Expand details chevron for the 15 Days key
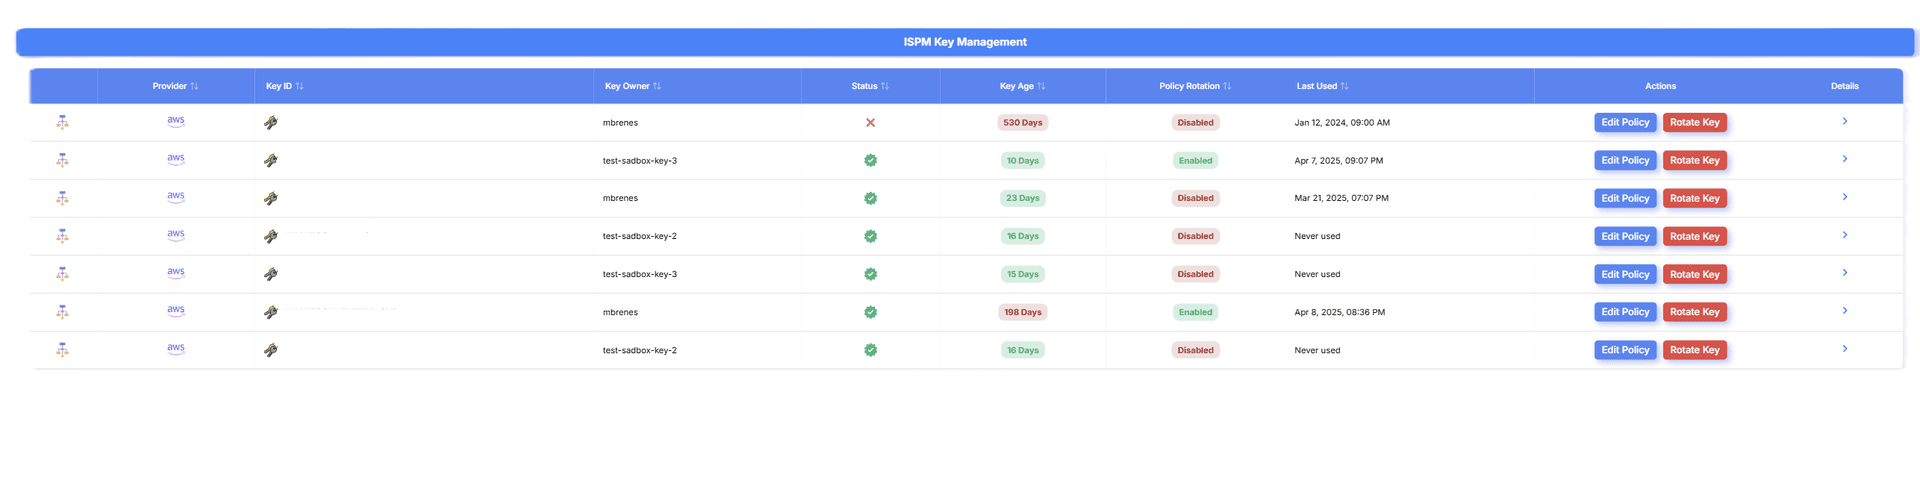The image size is (1920, 478). [x=1845, y=273]
